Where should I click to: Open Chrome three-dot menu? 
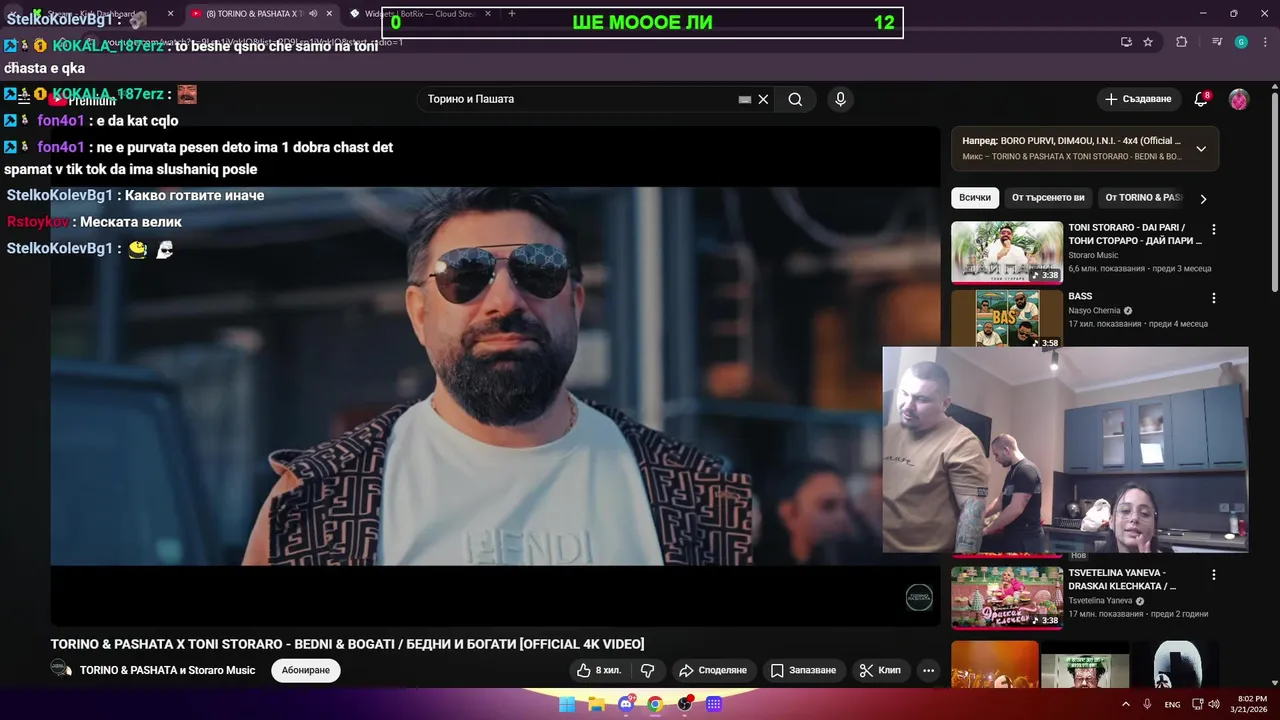tap(1264, 42)
